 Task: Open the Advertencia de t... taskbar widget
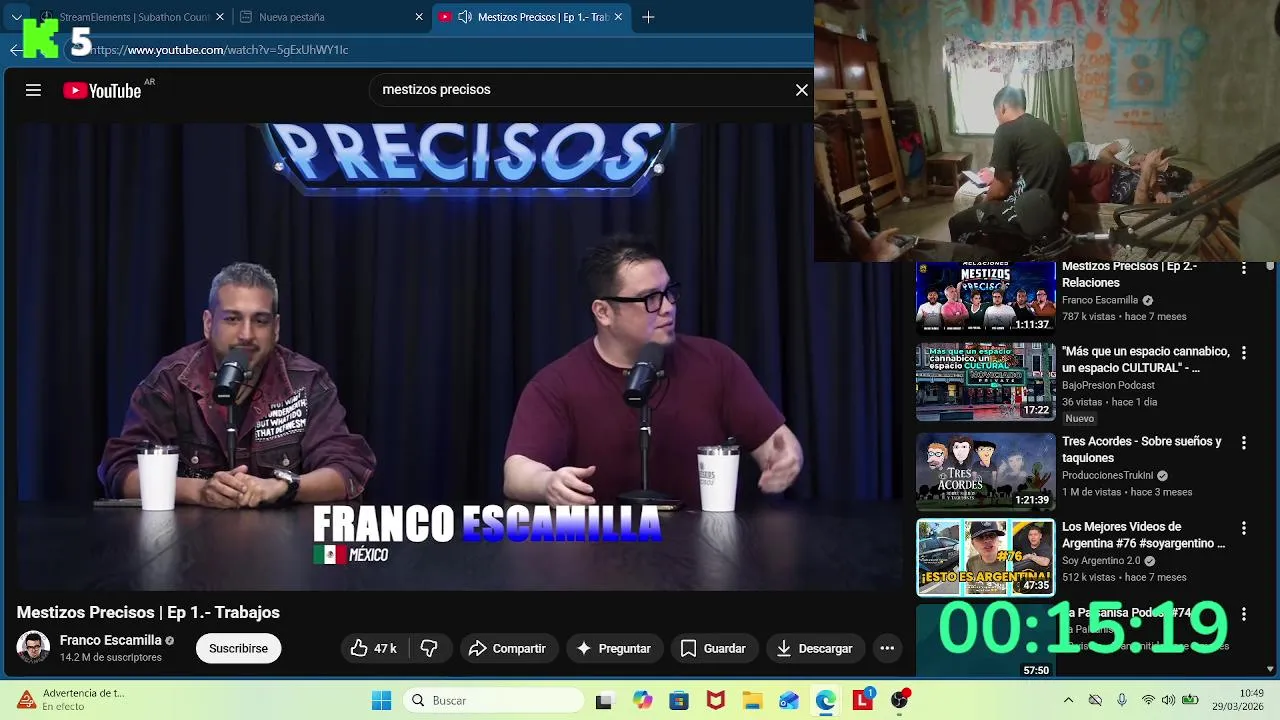point(71,700)
